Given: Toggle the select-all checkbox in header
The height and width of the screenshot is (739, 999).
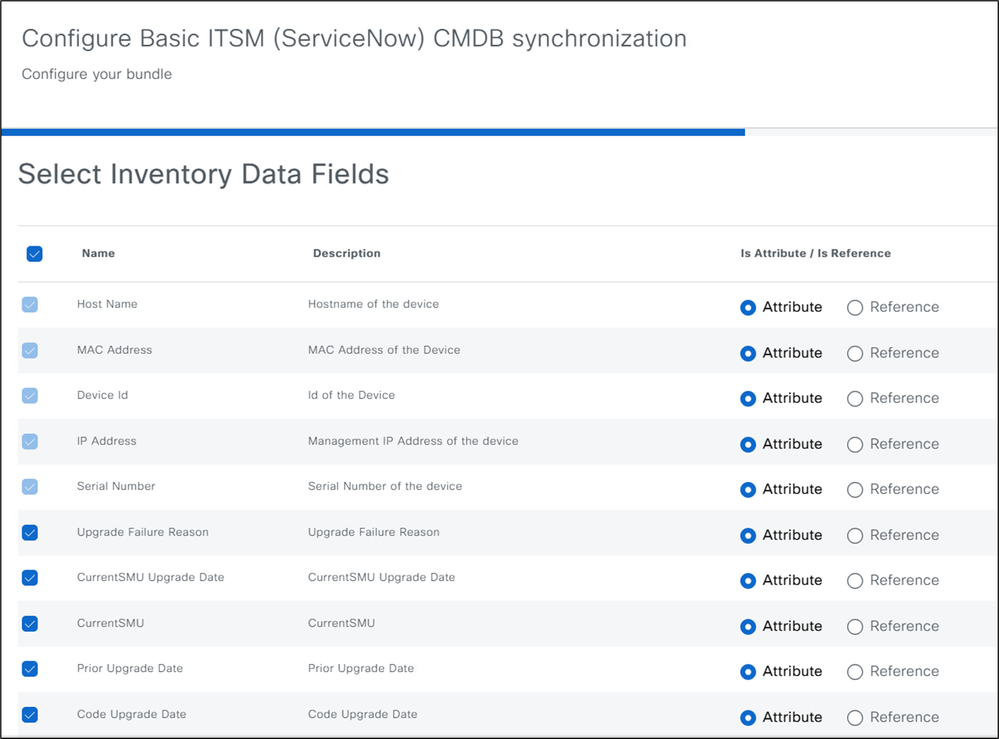Looking at the screenshot, I should pos(34,254).
